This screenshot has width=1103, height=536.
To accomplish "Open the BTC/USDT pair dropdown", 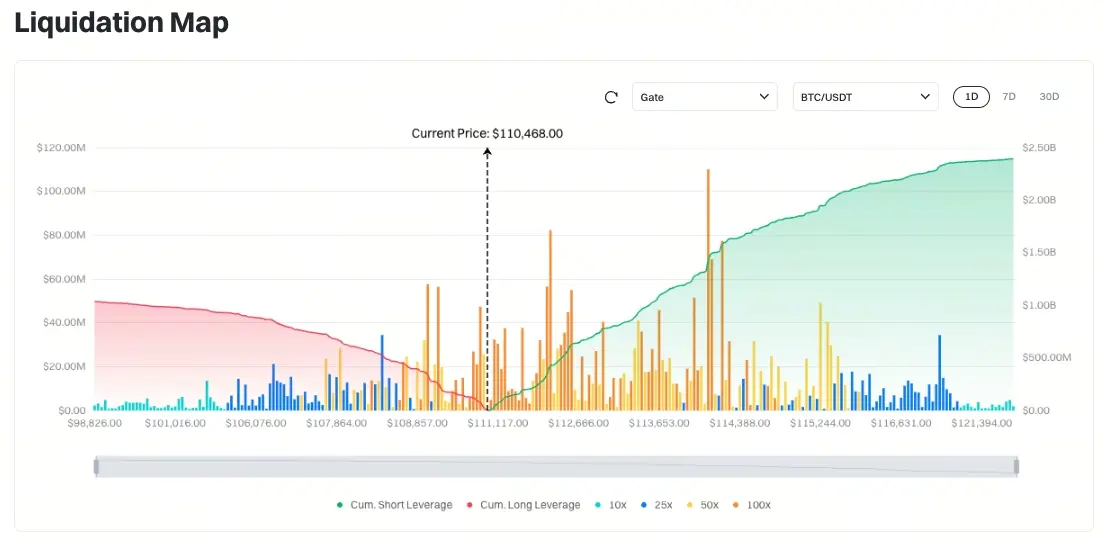I will pyautogui.click(x=865, y=97).
